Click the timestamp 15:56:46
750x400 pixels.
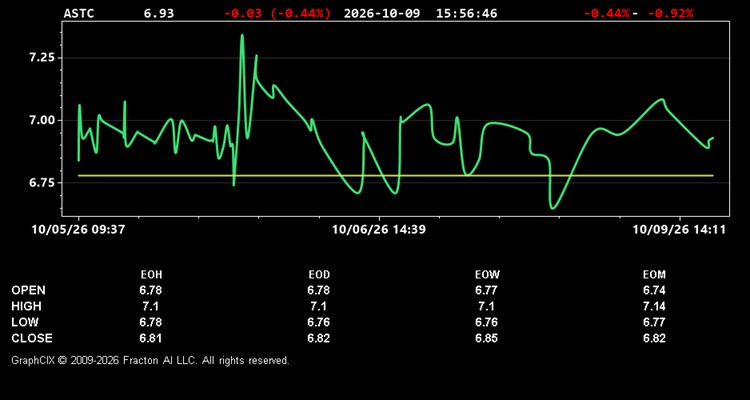click(466, 13)
